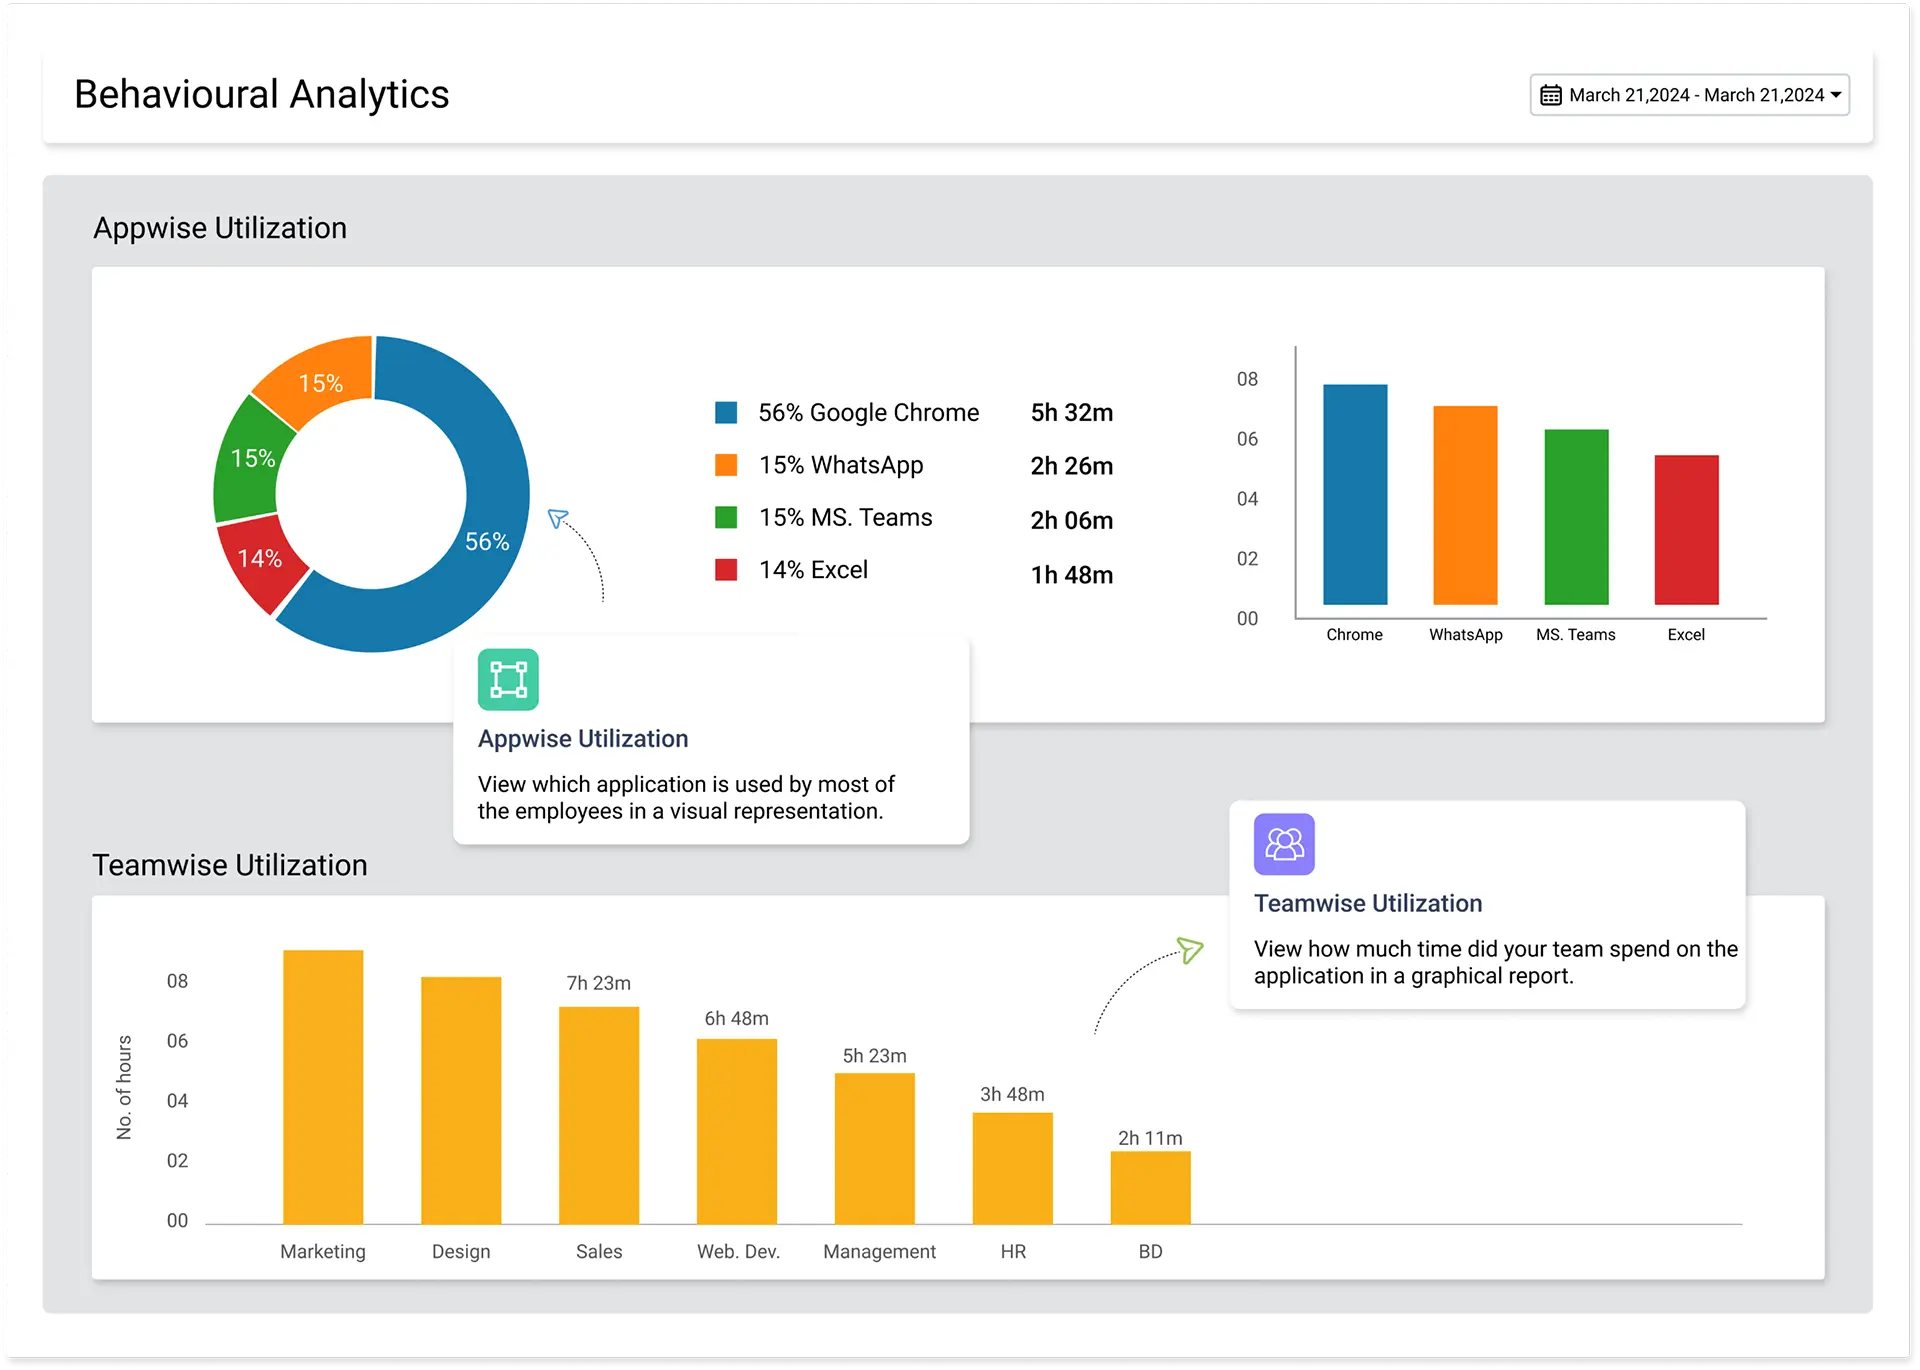Click the 'Excel' x-axis label
The width and height of the screenshot is (1920, 1370).
coord(1686,634)
